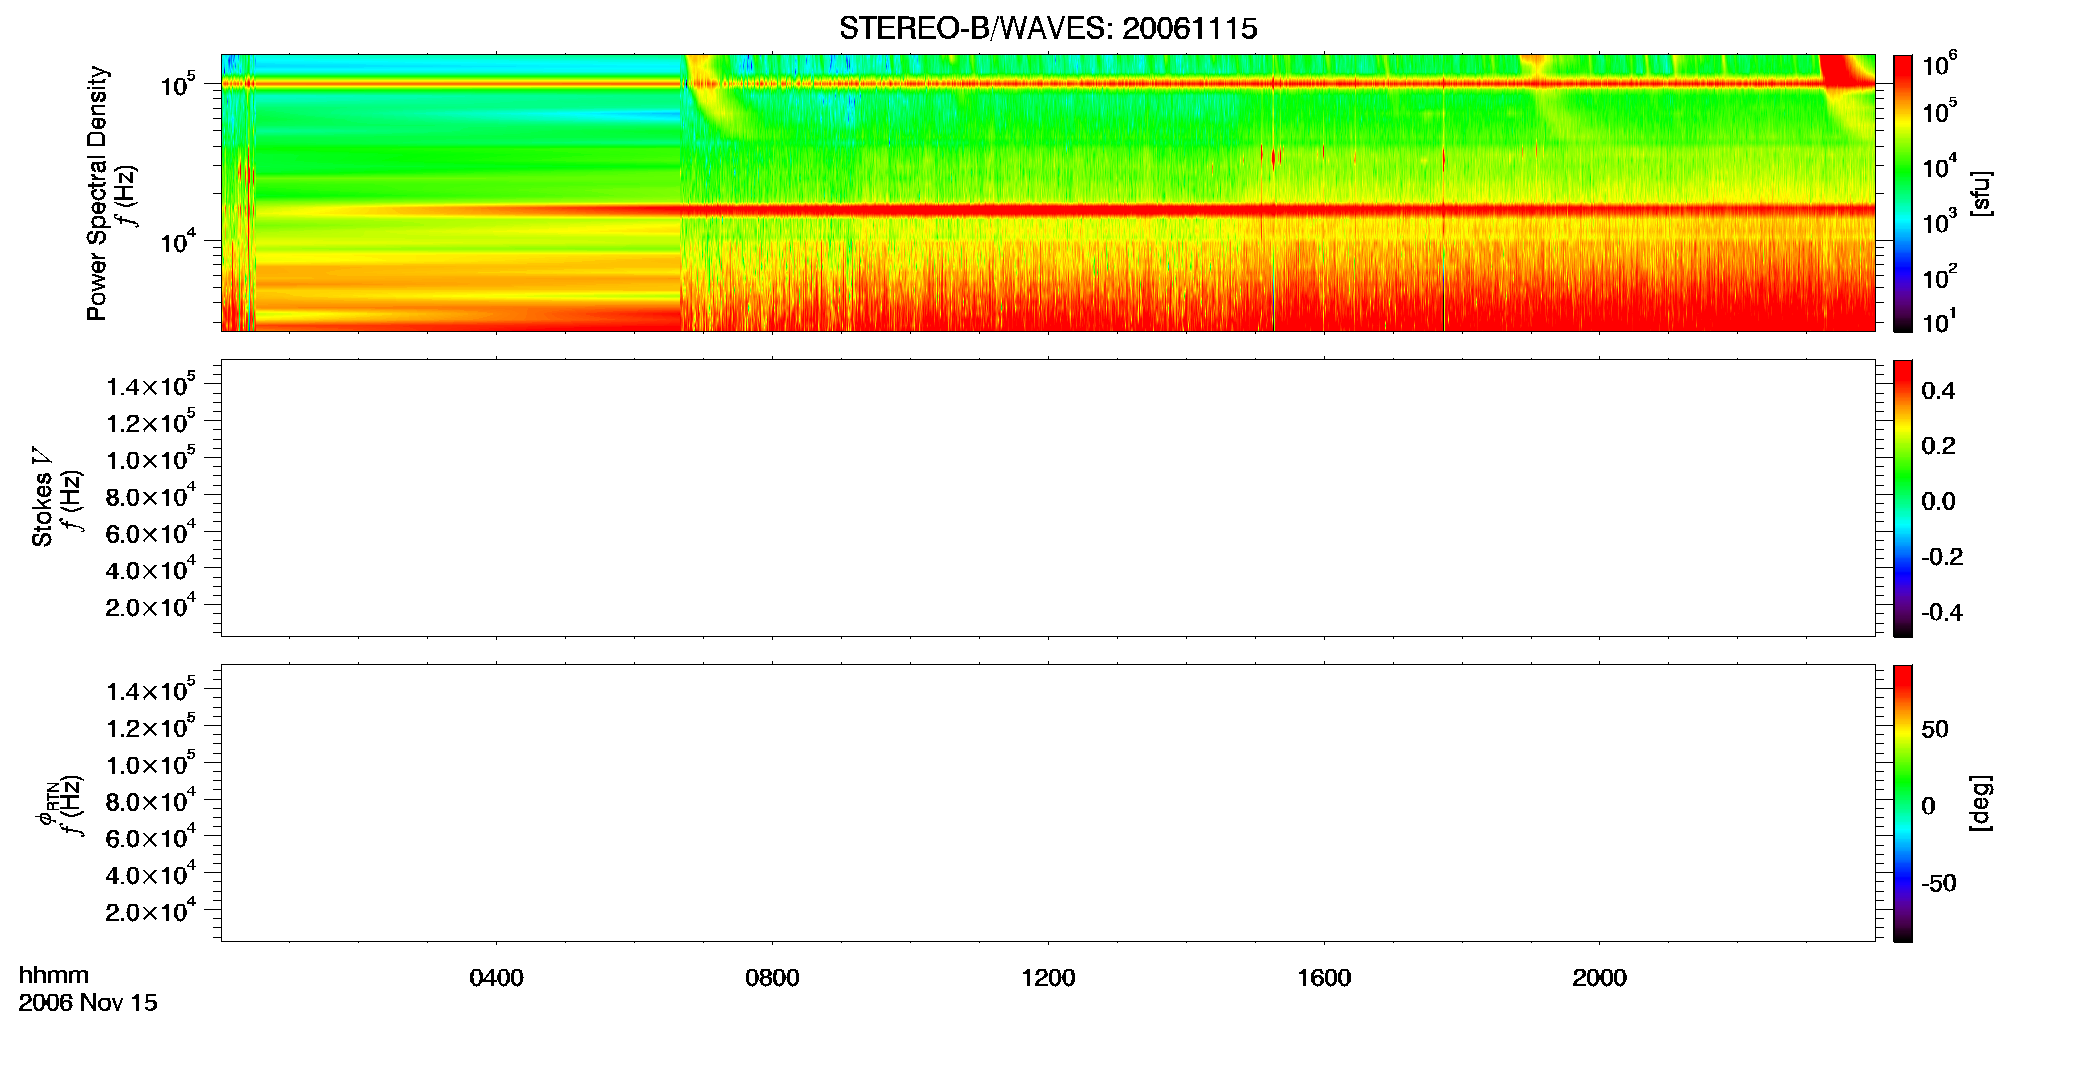
Task: Click the hhmm time format label
Action: pos(54,976)
